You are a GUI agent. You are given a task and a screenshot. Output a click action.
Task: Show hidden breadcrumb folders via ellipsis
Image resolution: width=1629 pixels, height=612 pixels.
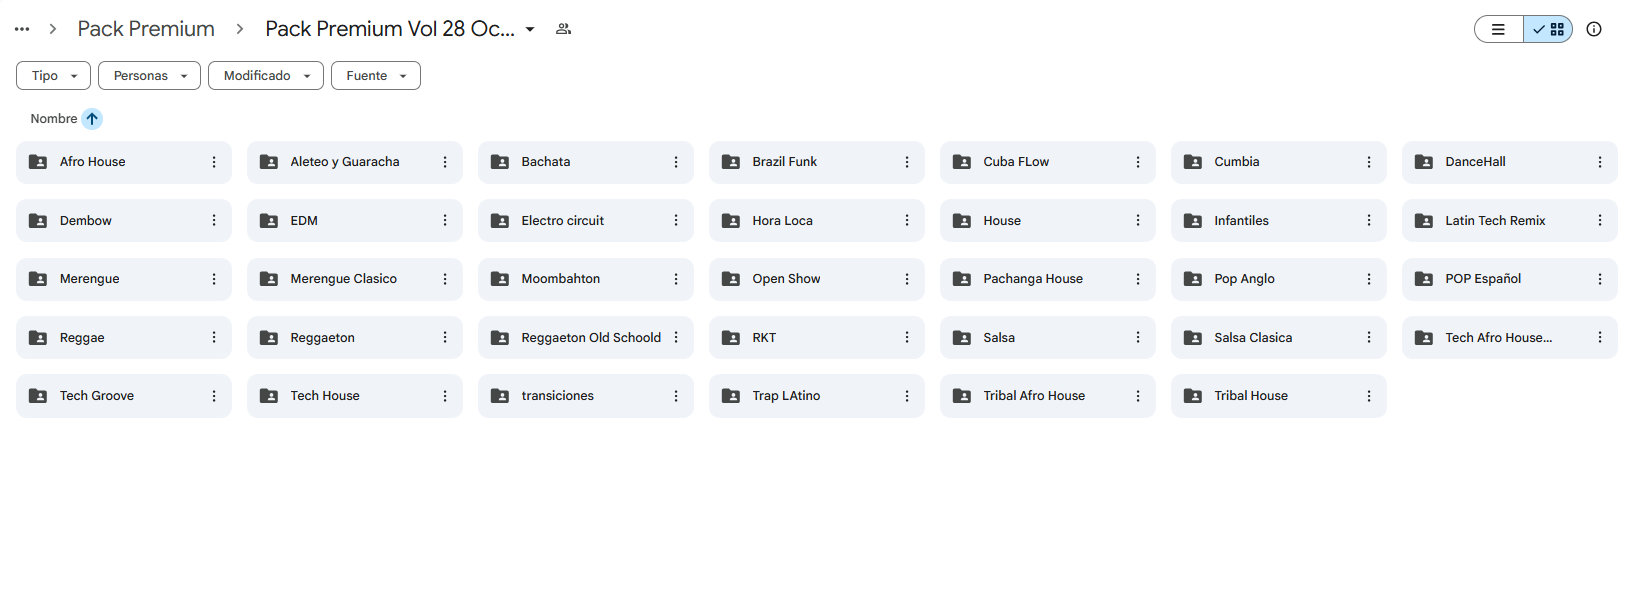(22, 29)
